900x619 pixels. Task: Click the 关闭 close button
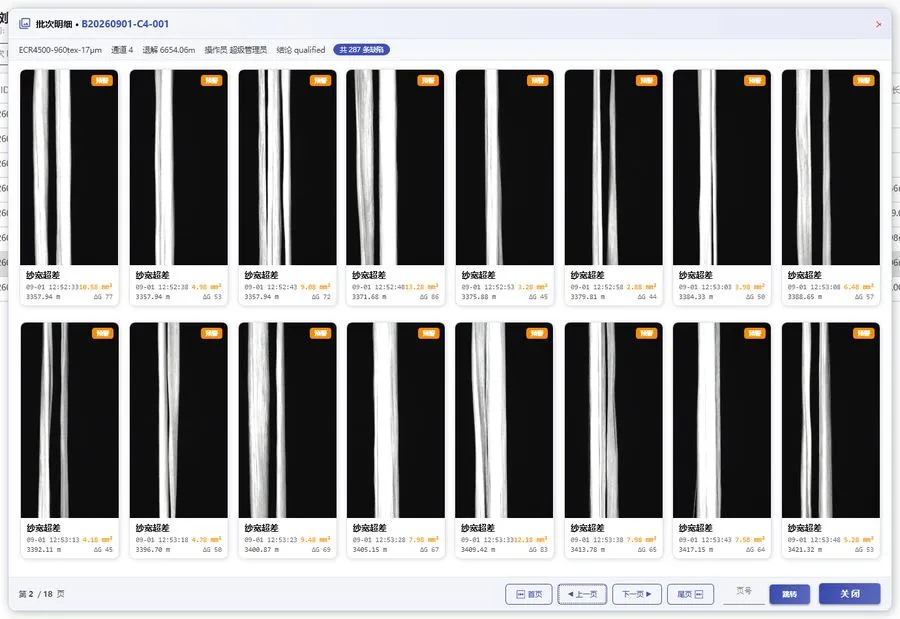(849, 594)
